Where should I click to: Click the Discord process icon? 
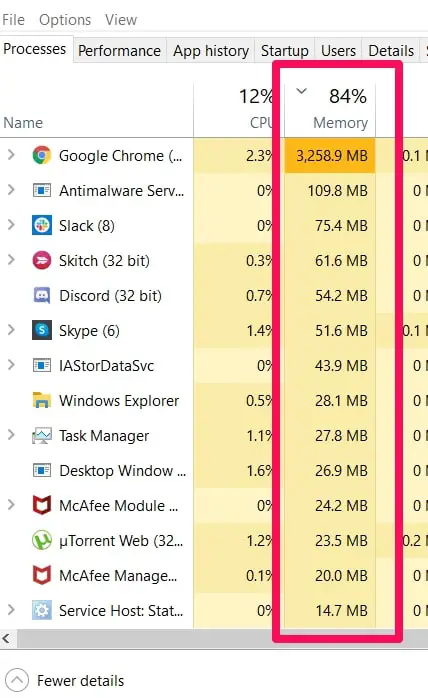[42, 295]
